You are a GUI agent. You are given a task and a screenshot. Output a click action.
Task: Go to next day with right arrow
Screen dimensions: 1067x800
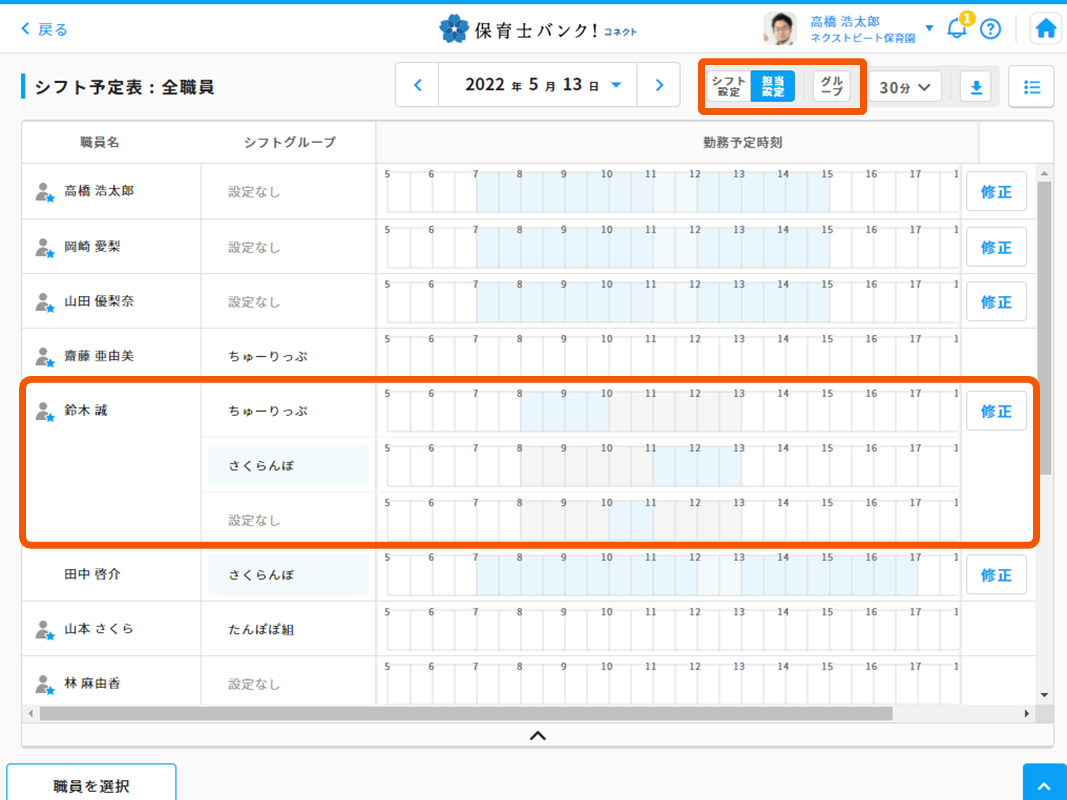click(x=658, y=86)
